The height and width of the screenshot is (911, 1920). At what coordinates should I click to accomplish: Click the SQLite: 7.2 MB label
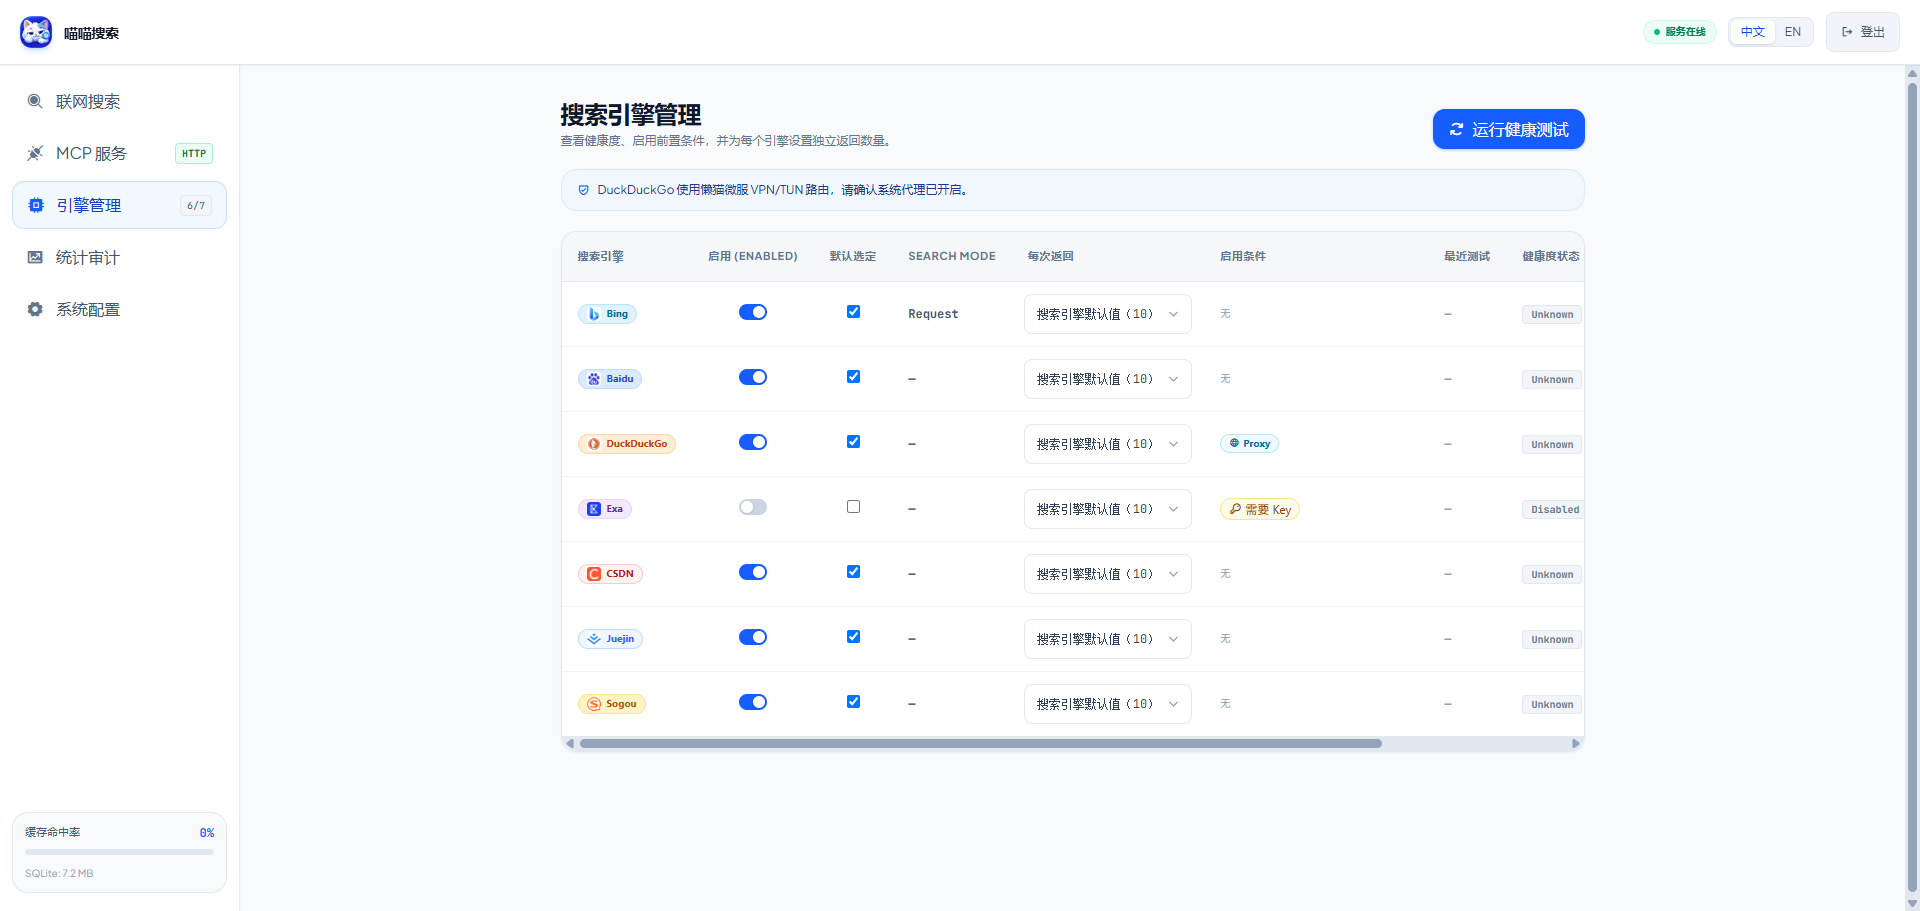[59, 873]
